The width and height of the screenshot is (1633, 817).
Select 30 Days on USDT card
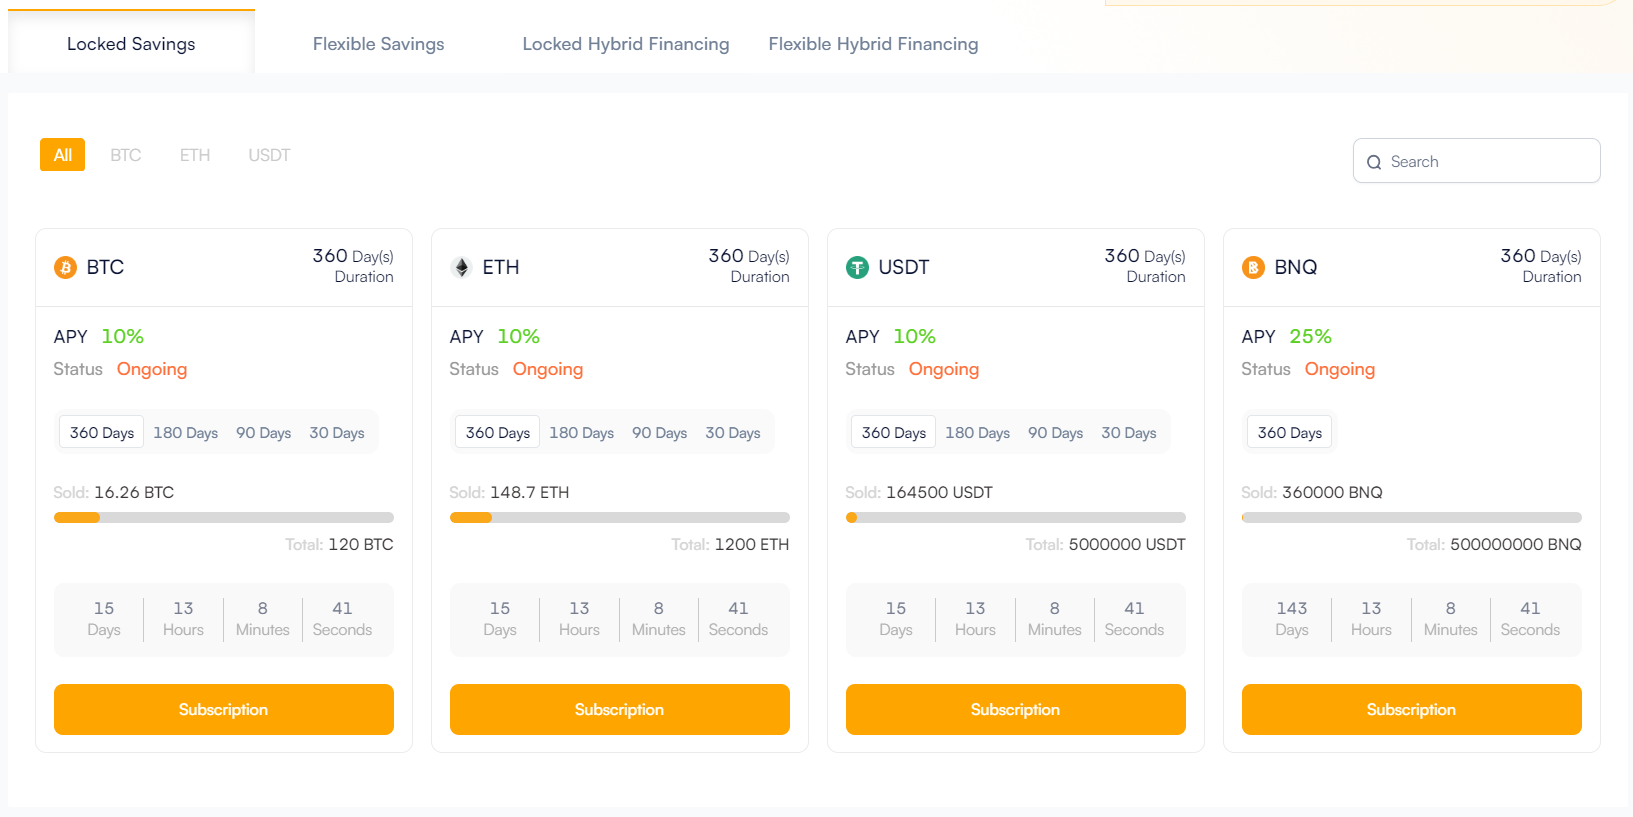click(1128, 433)
